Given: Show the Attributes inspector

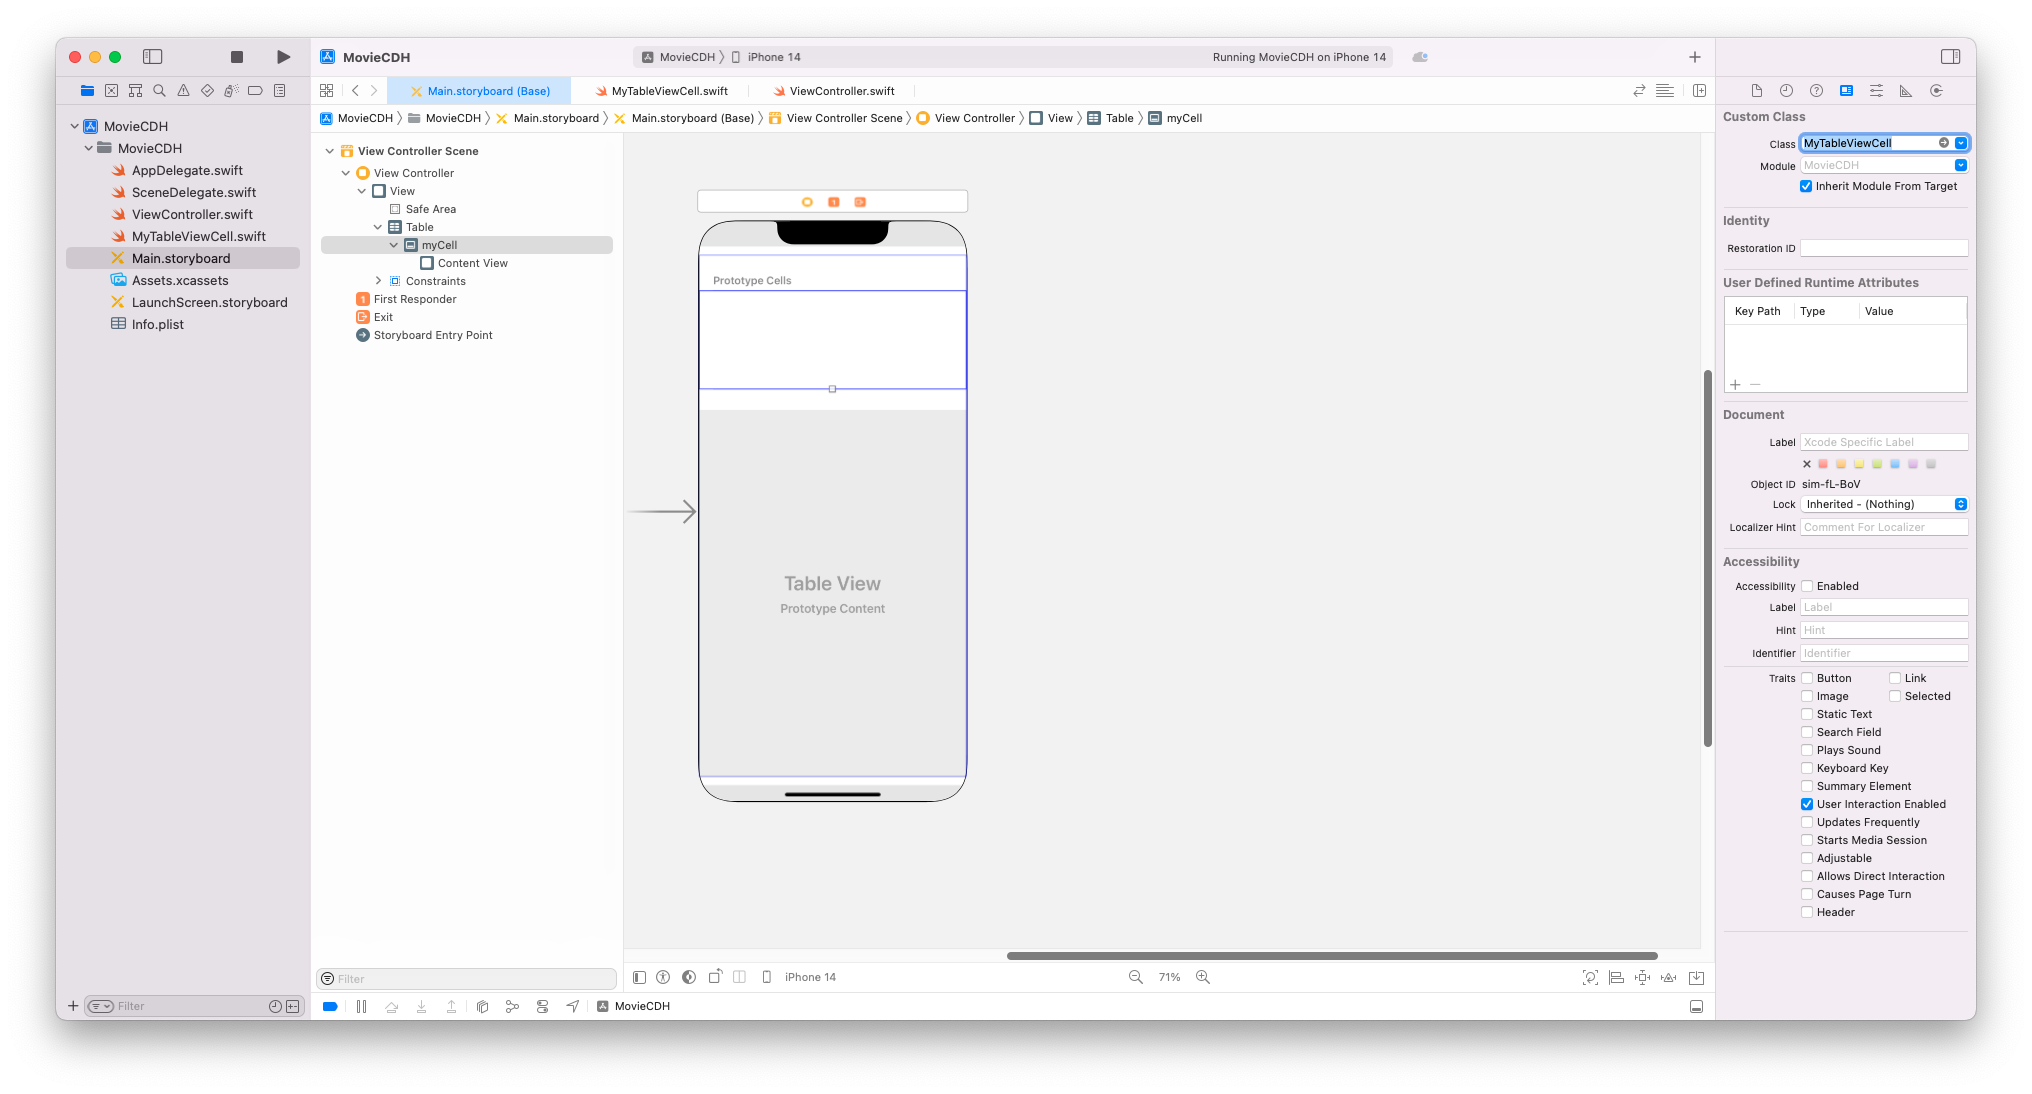Looking at the screenshot, I should tap(1876, 91).
